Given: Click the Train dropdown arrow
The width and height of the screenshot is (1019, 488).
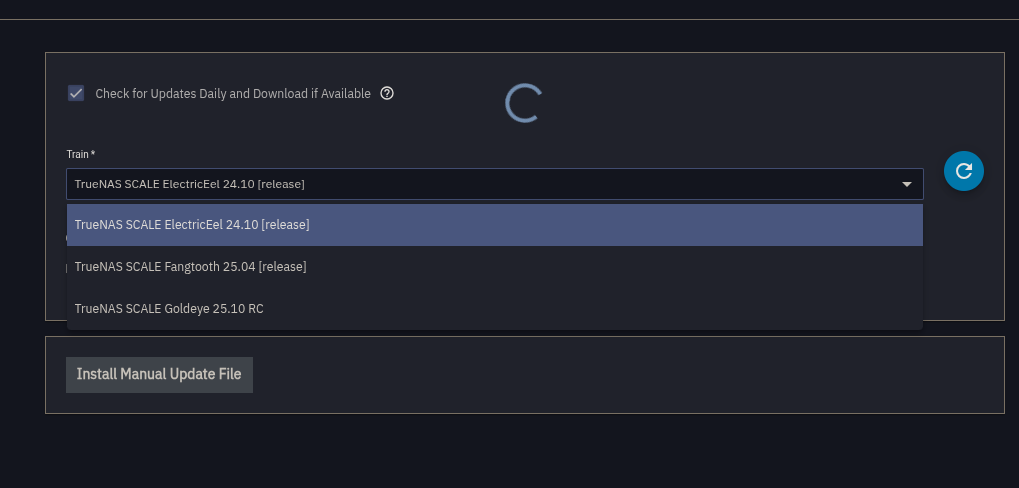Looking at the screenshot, I should (907, 184).
